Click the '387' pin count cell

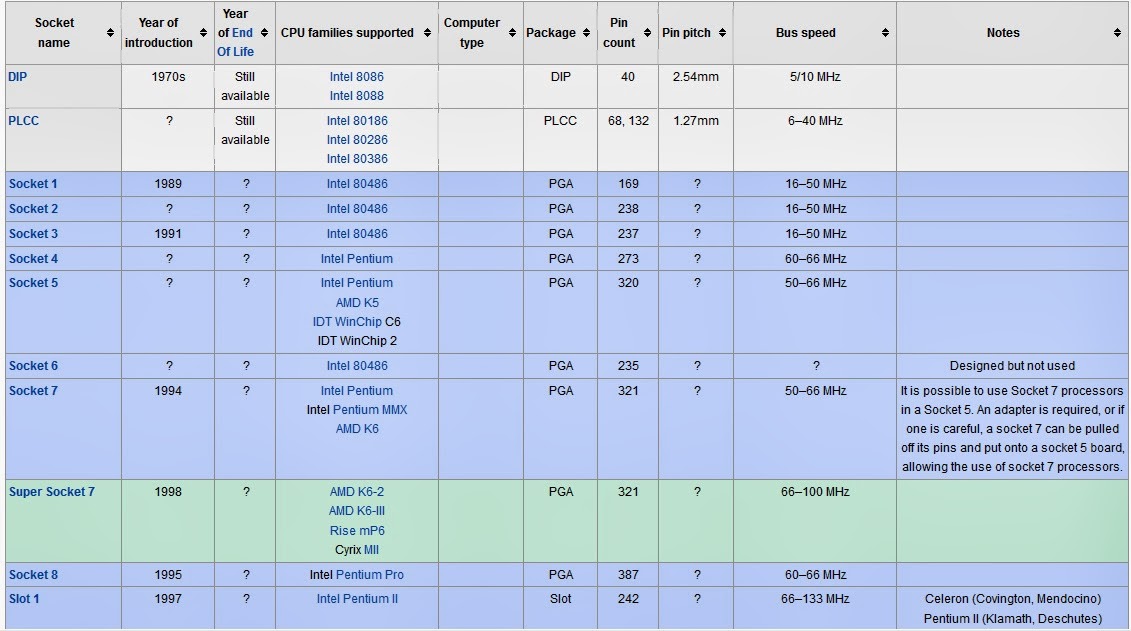[628, 575]
